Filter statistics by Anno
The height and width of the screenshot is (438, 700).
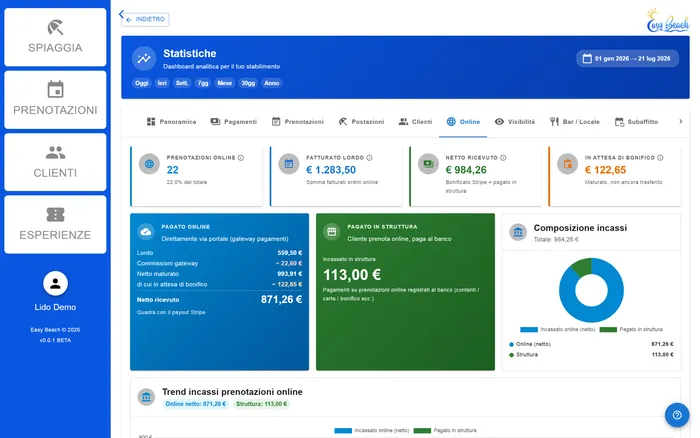click(x=271, y=83)
